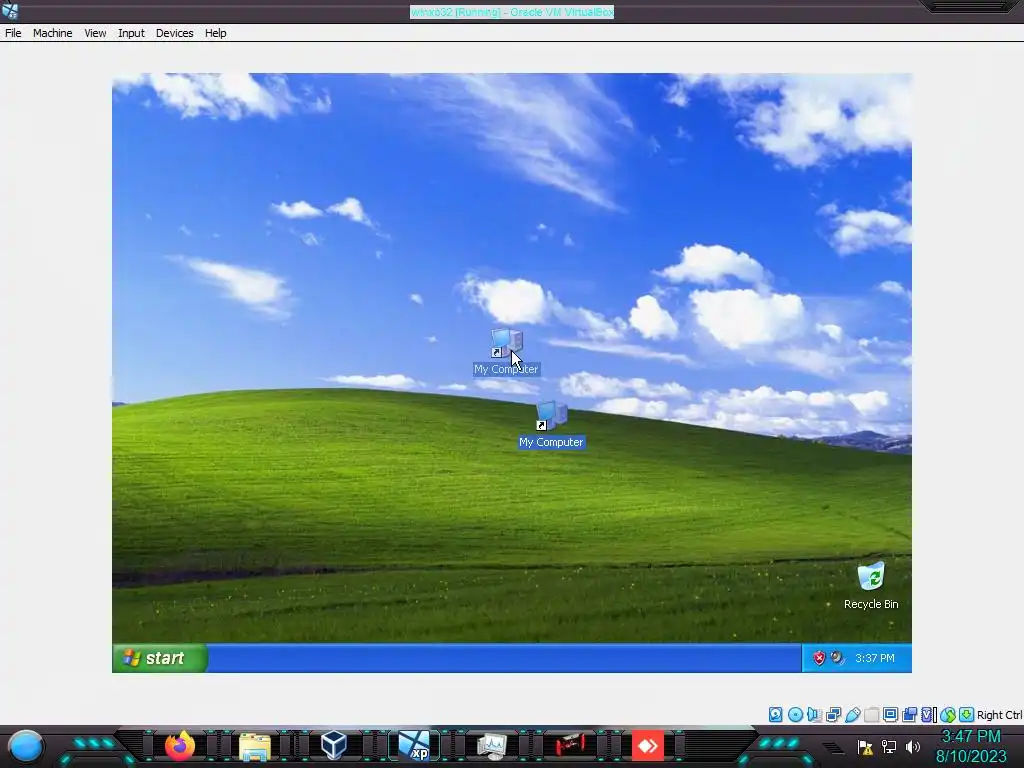The width and height of the screenshot is (1024, 768).
Task: Click the recording status icon
Action: tap(909, 714)
